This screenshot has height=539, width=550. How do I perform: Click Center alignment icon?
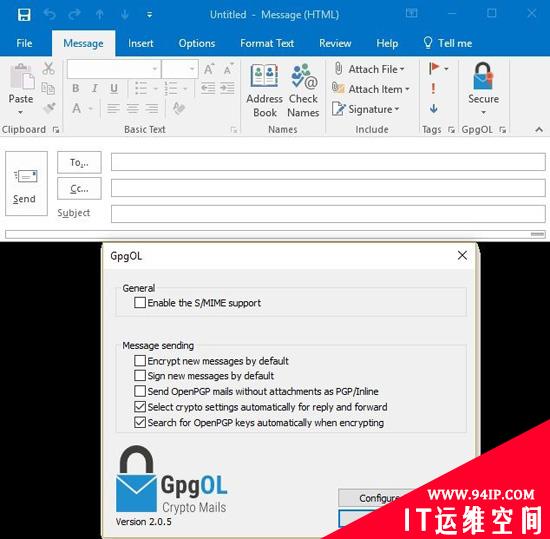(x=133, y=108)
